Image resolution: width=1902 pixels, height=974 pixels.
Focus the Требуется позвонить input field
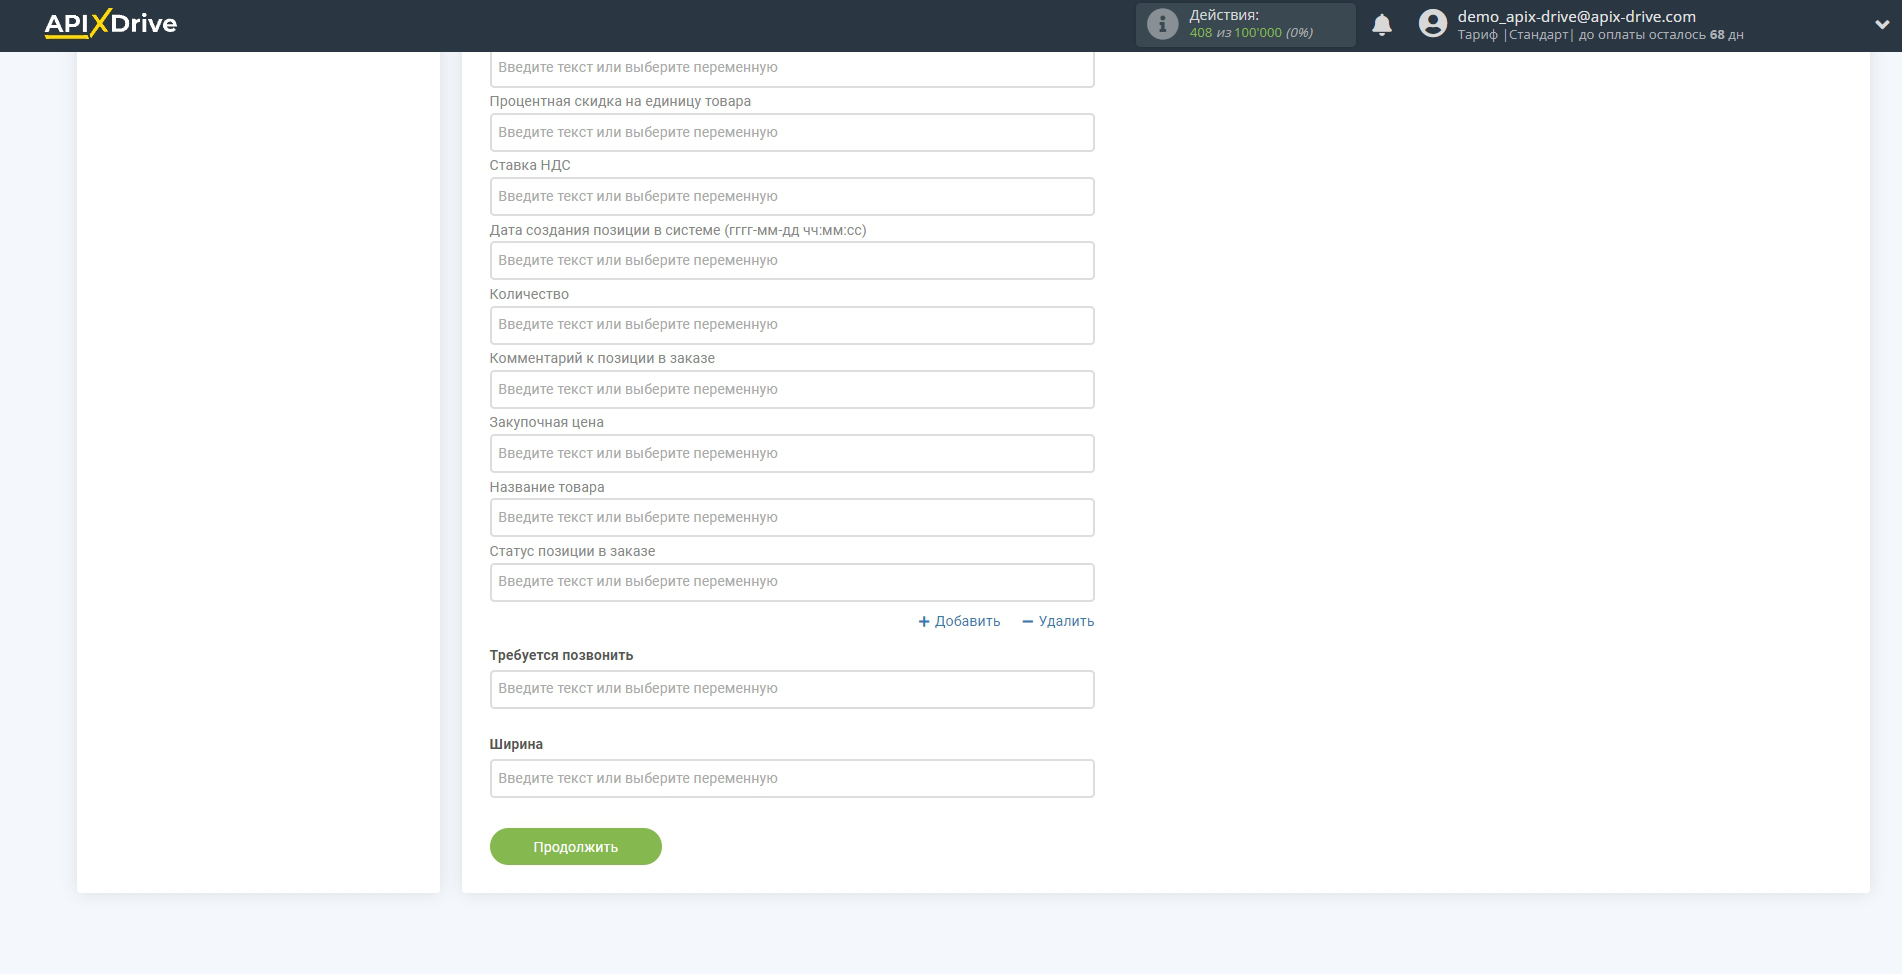(792, 689)
